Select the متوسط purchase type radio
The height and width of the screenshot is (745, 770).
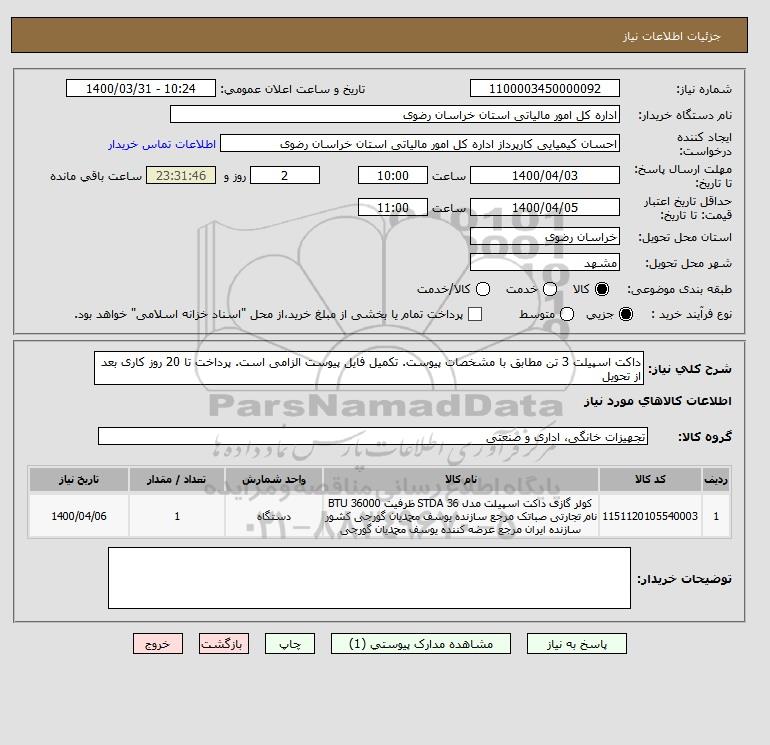pyautogui.click(x=567, y=314)
